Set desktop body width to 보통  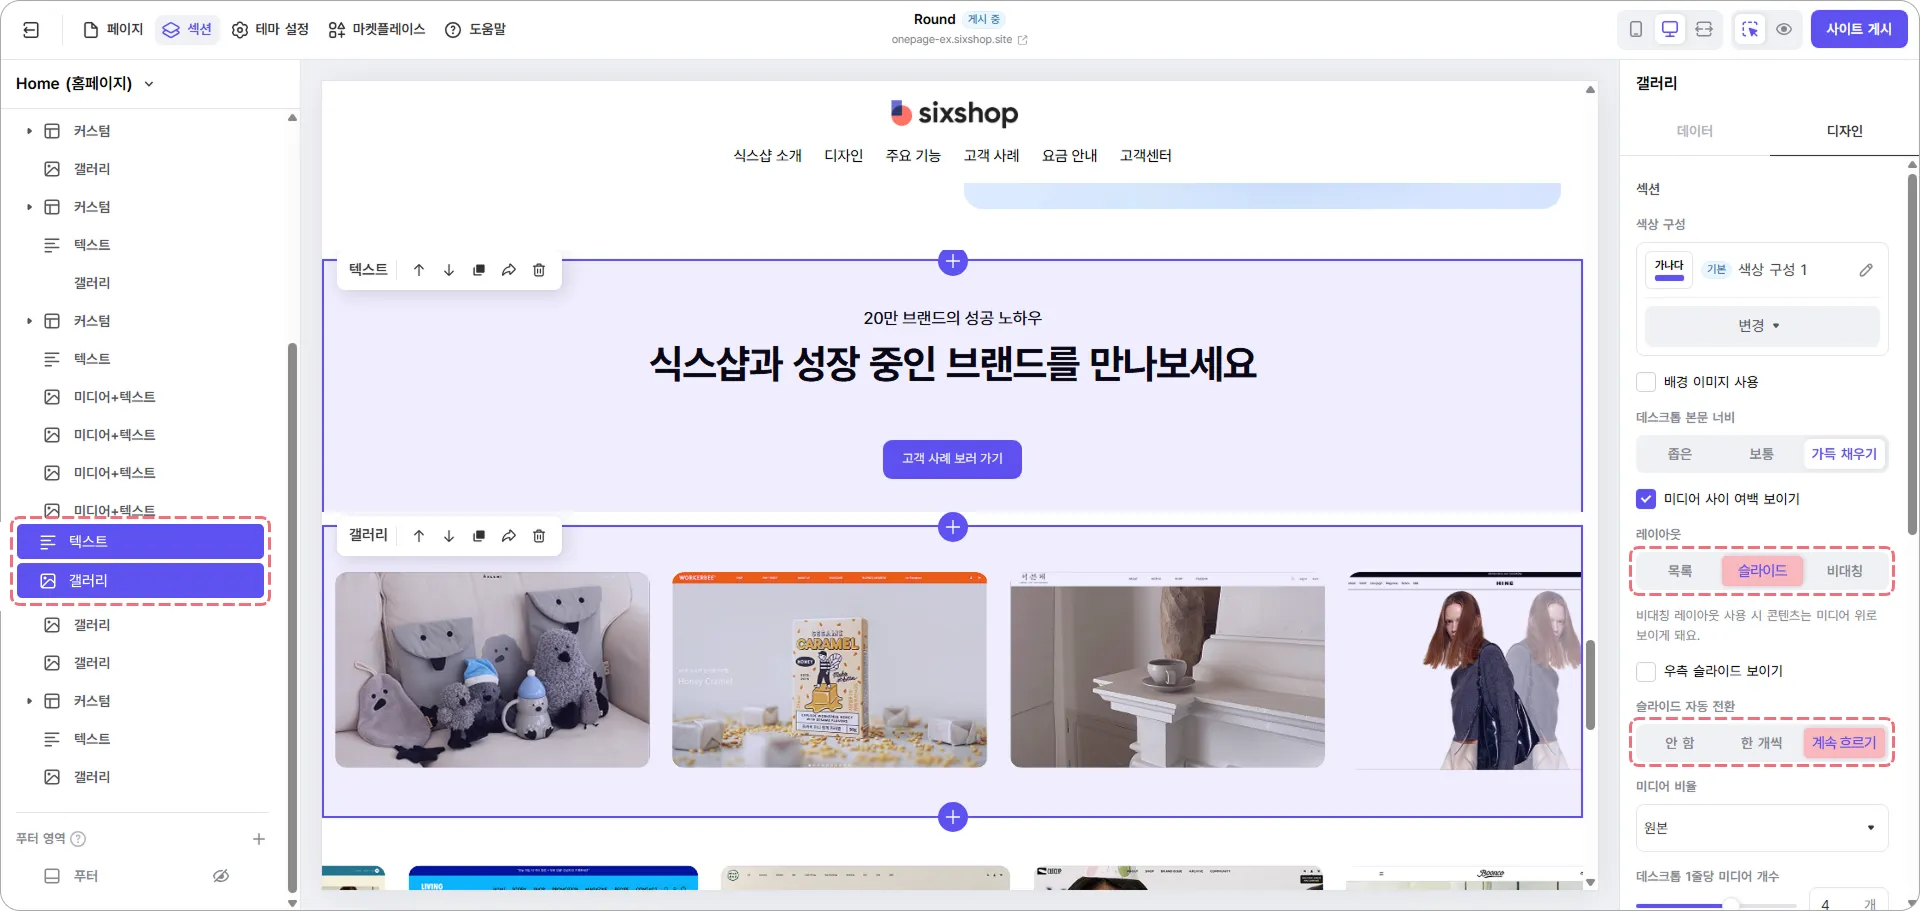1761,454
